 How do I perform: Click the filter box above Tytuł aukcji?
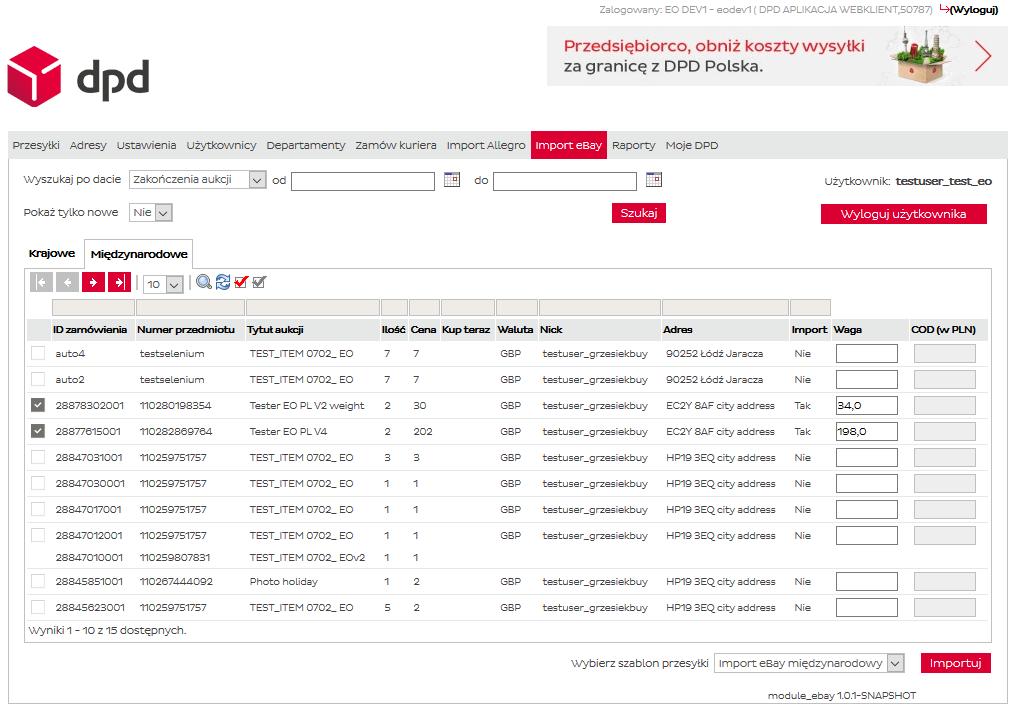click(x=313, y=307)
